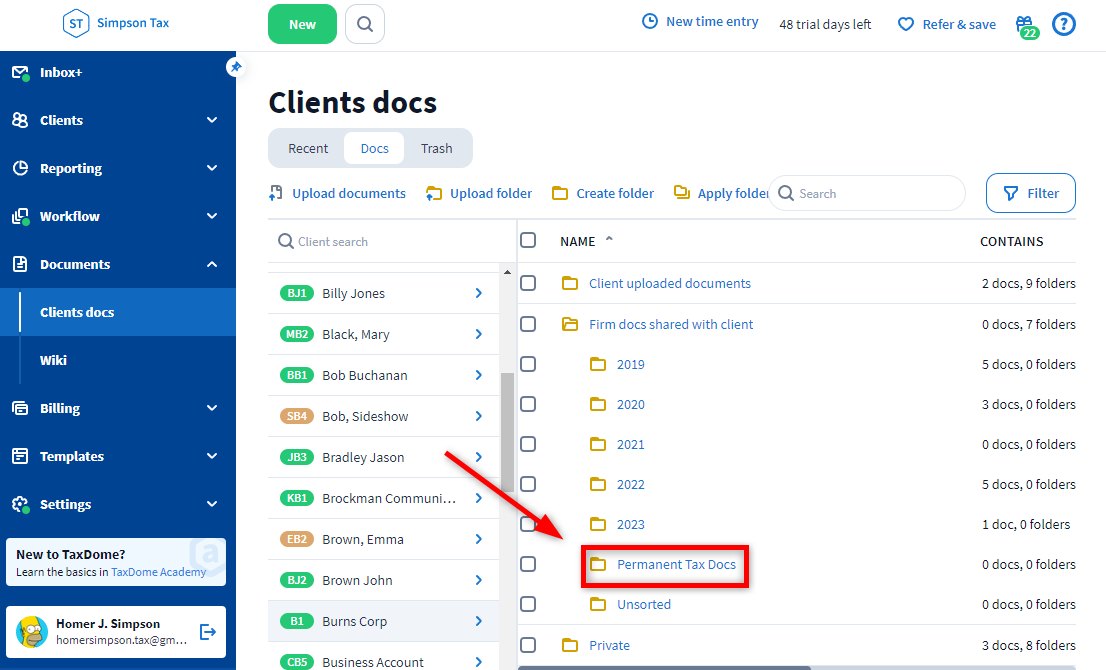Image resolution: width=1106 pixels, height=670 pixels.
Task: Switch to the Recent tab
Action: coord(308,148)
